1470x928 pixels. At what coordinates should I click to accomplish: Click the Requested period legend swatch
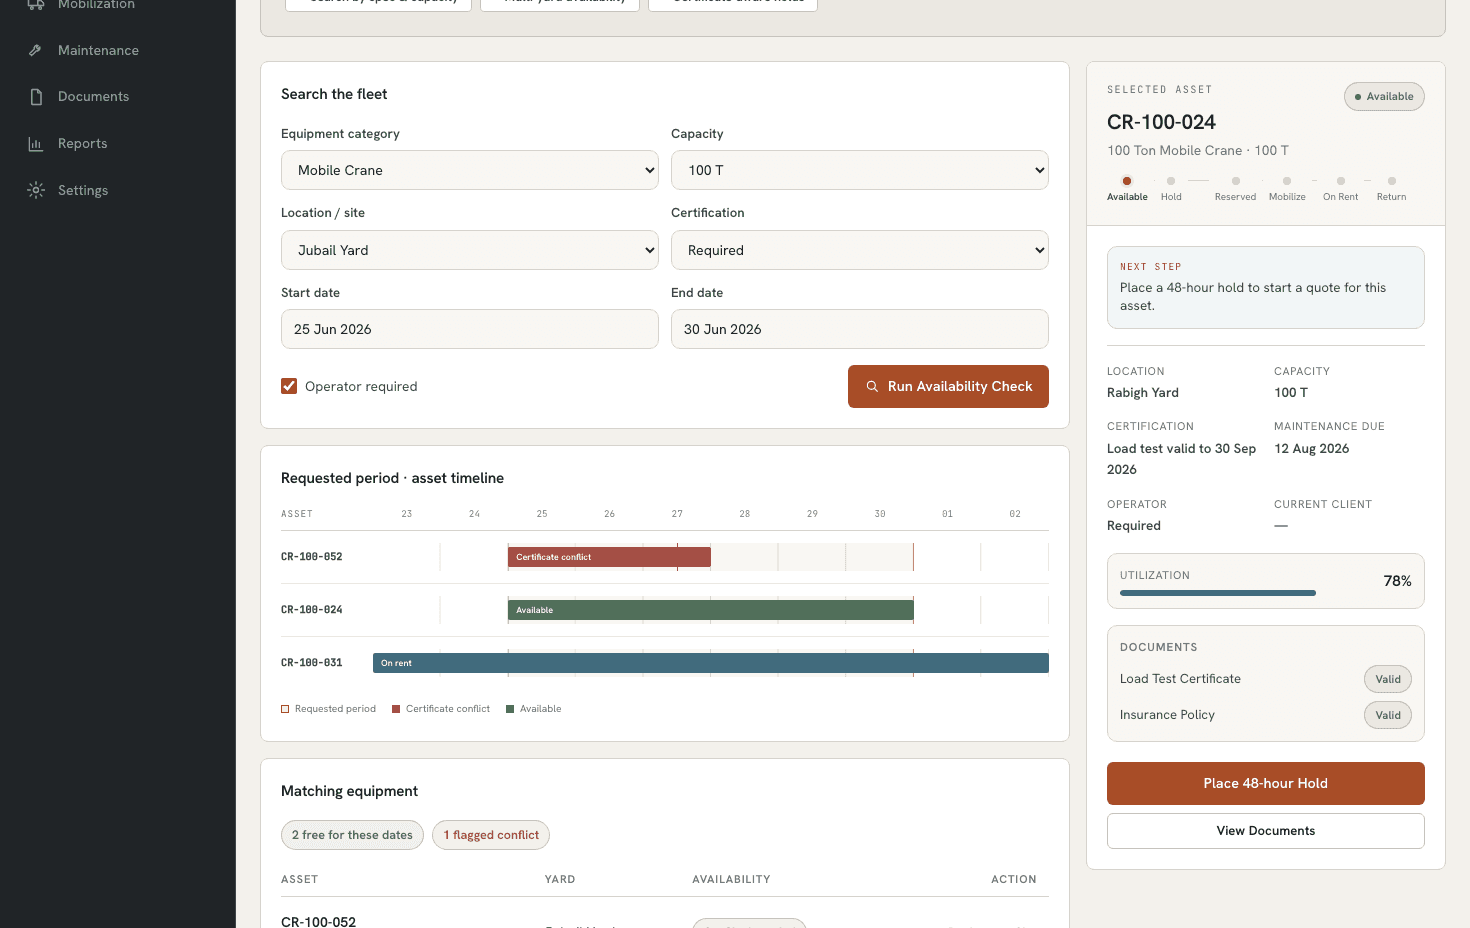pos(285,709)
